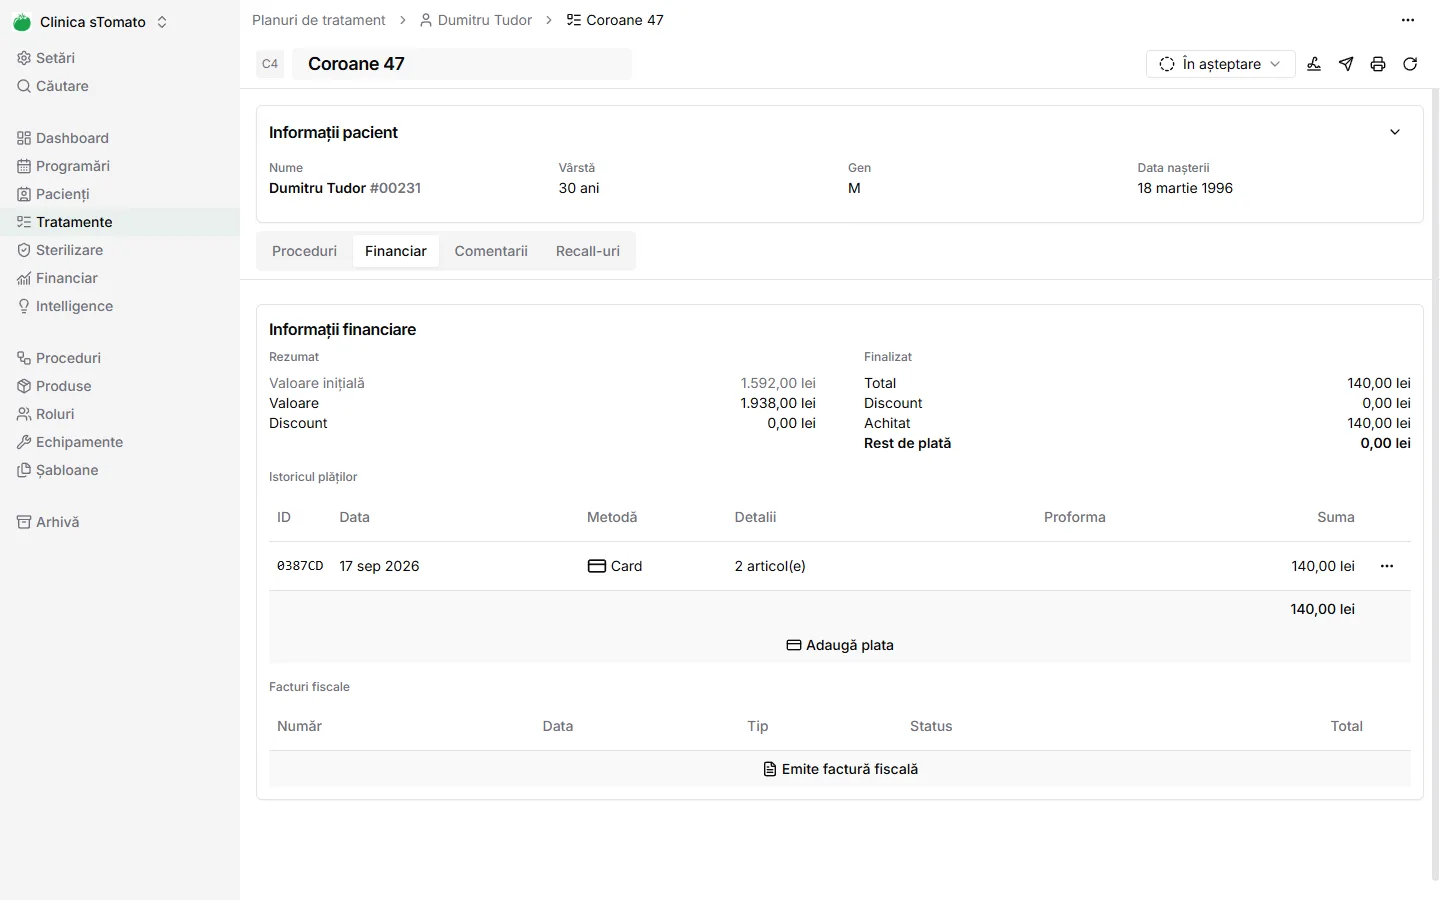Open Sterilizare in the sidebar
This screenshot has height=900, width=1440.
coord(120,250)
